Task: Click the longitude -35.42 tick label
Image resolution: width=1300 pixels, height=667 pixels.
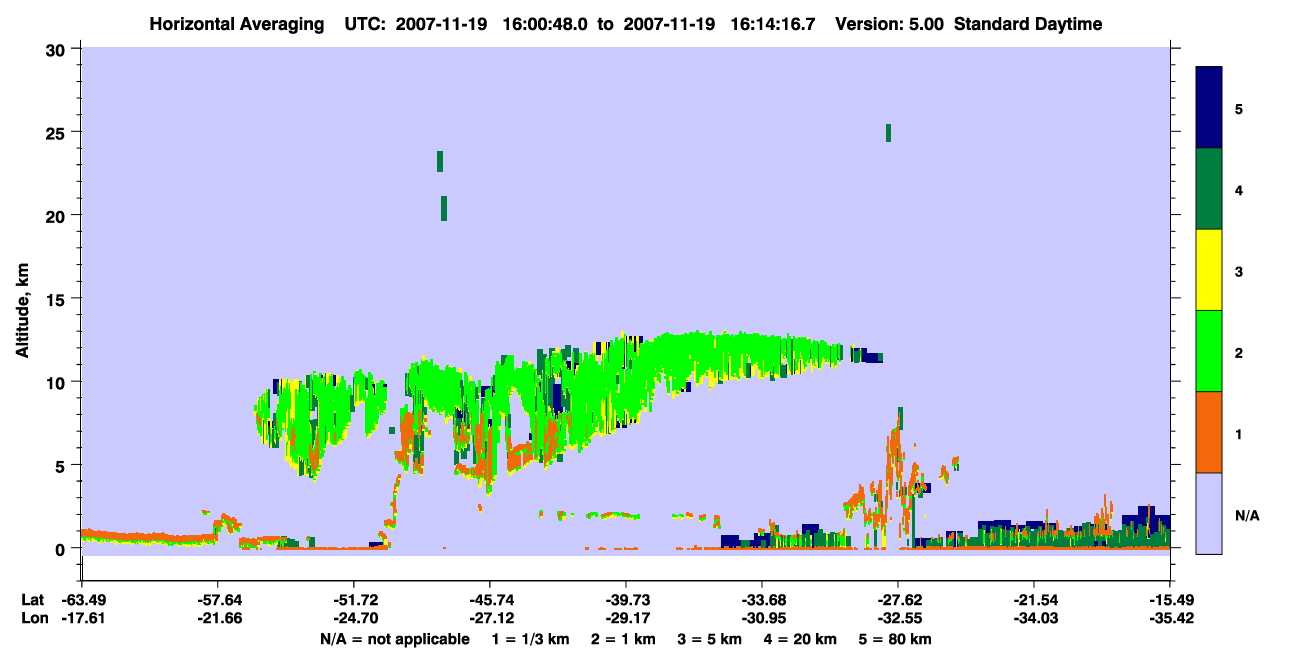Action: [1170, 618]
